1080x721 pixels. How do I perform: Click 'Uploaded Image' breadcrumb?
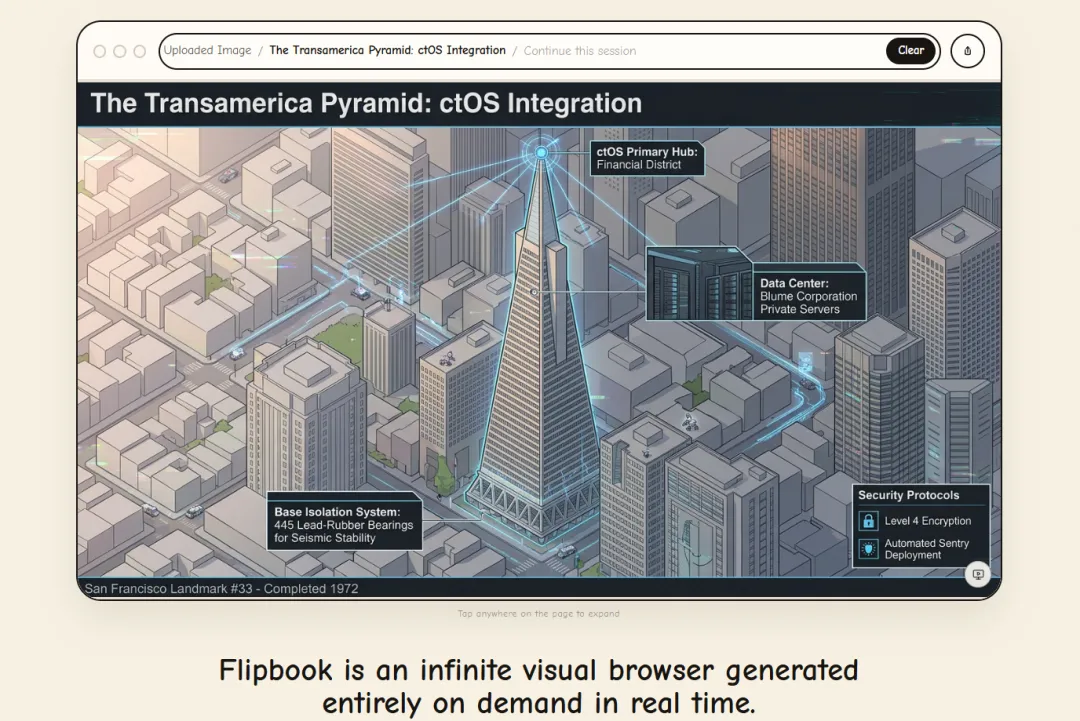[207, 50]
